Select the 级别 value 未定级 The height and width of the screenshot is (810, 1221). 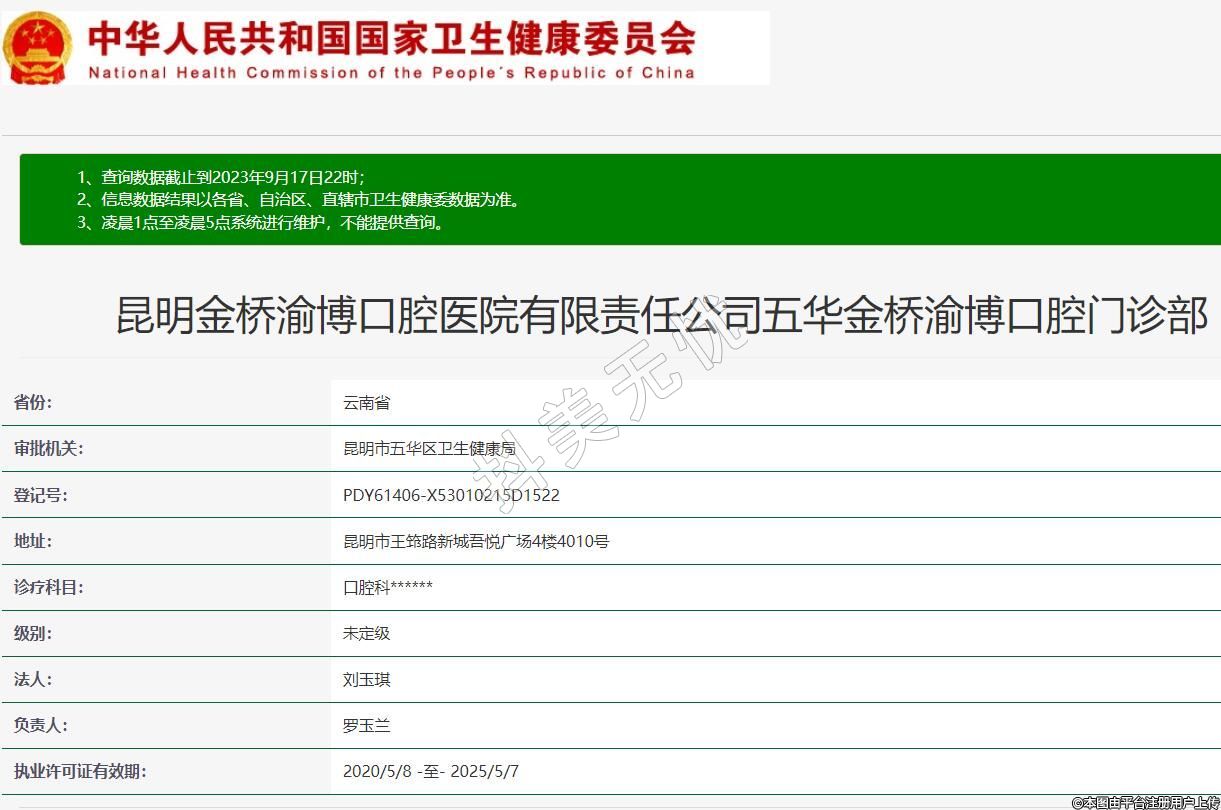366,633
